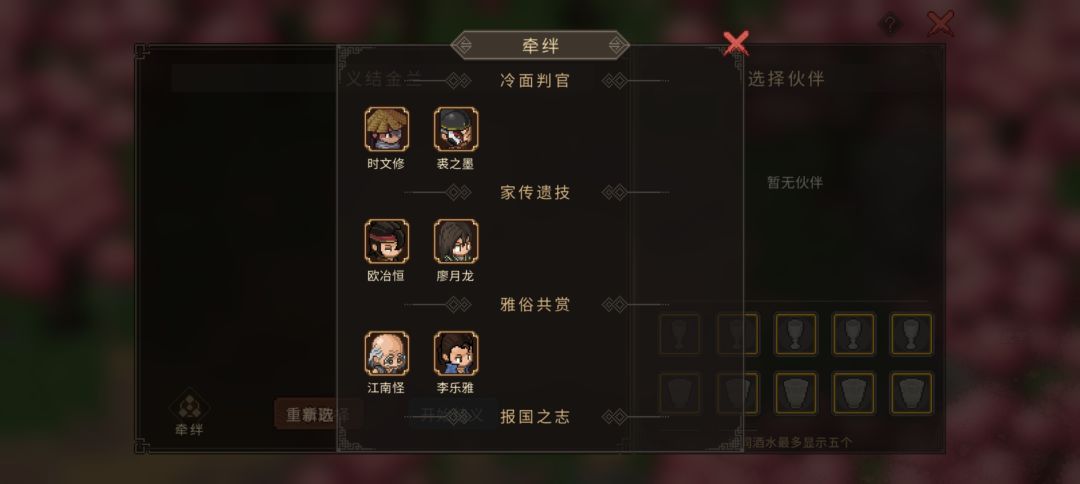The image size is (1080, 484).
Task: Select the bottom-right cup wine slot
Action: (x=912, y=393)
